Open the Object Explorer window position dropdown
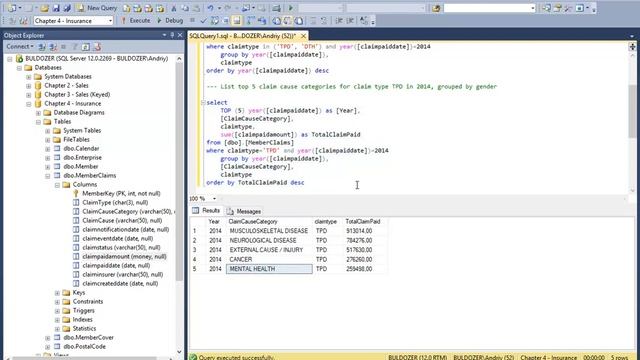This screenshot has width=640, height=360. [164, 36]
